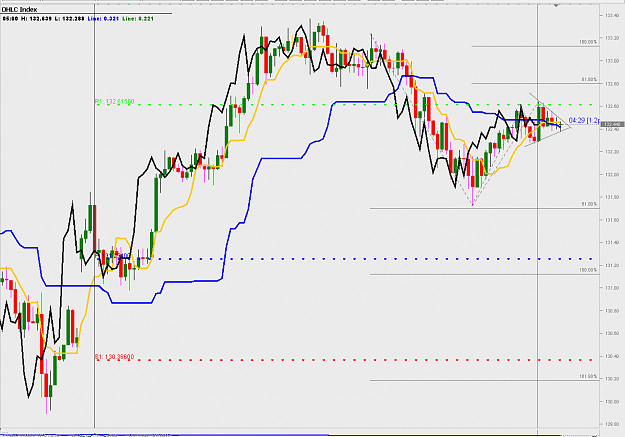Click the blue horizontal scrollbar at the chart bottom
Viewport: 625px width, 437px height.
(x=281, y=435)
